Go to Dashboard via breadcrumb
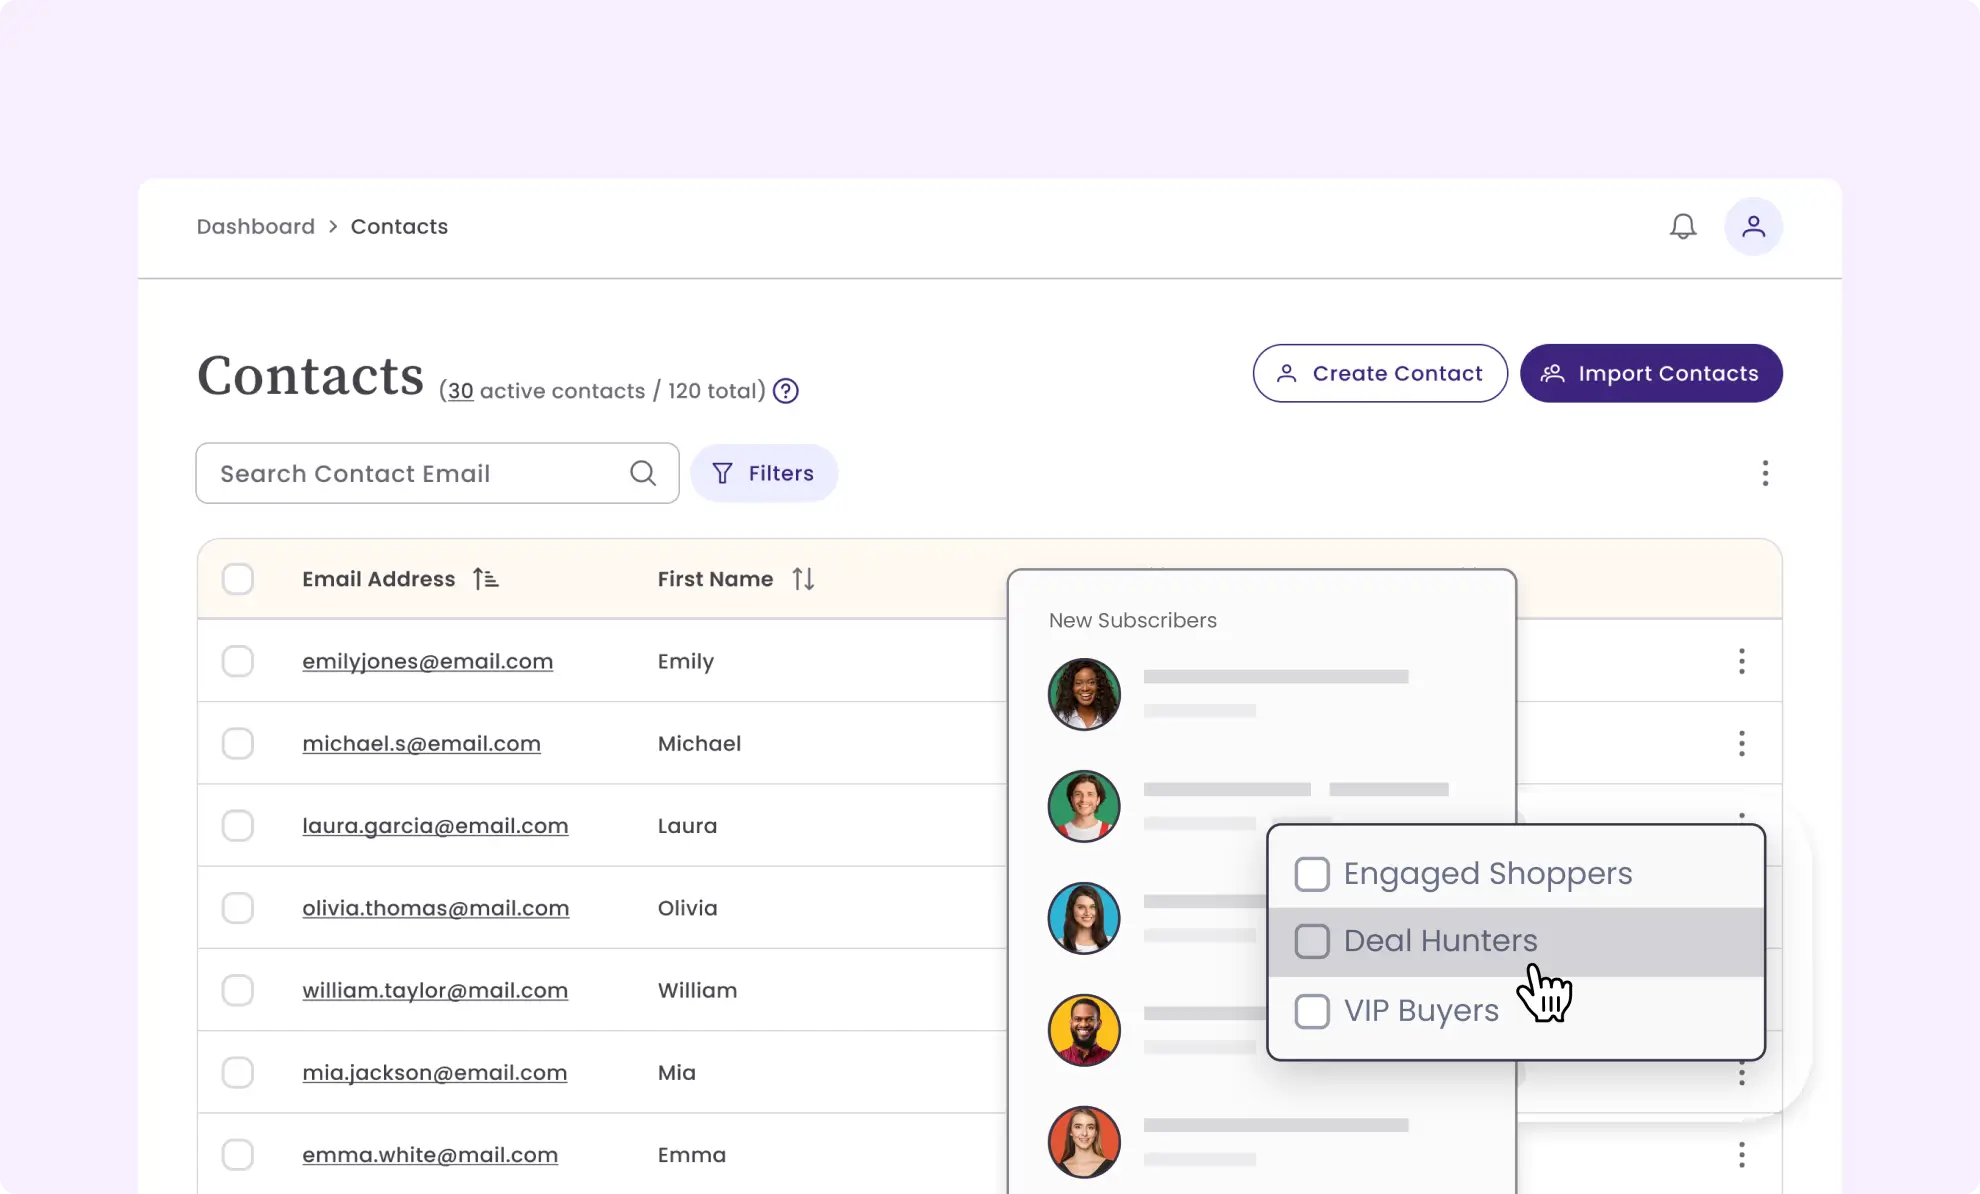Image resolution: width=1980 pixels, height=1194 pixels. click(255, 226)
